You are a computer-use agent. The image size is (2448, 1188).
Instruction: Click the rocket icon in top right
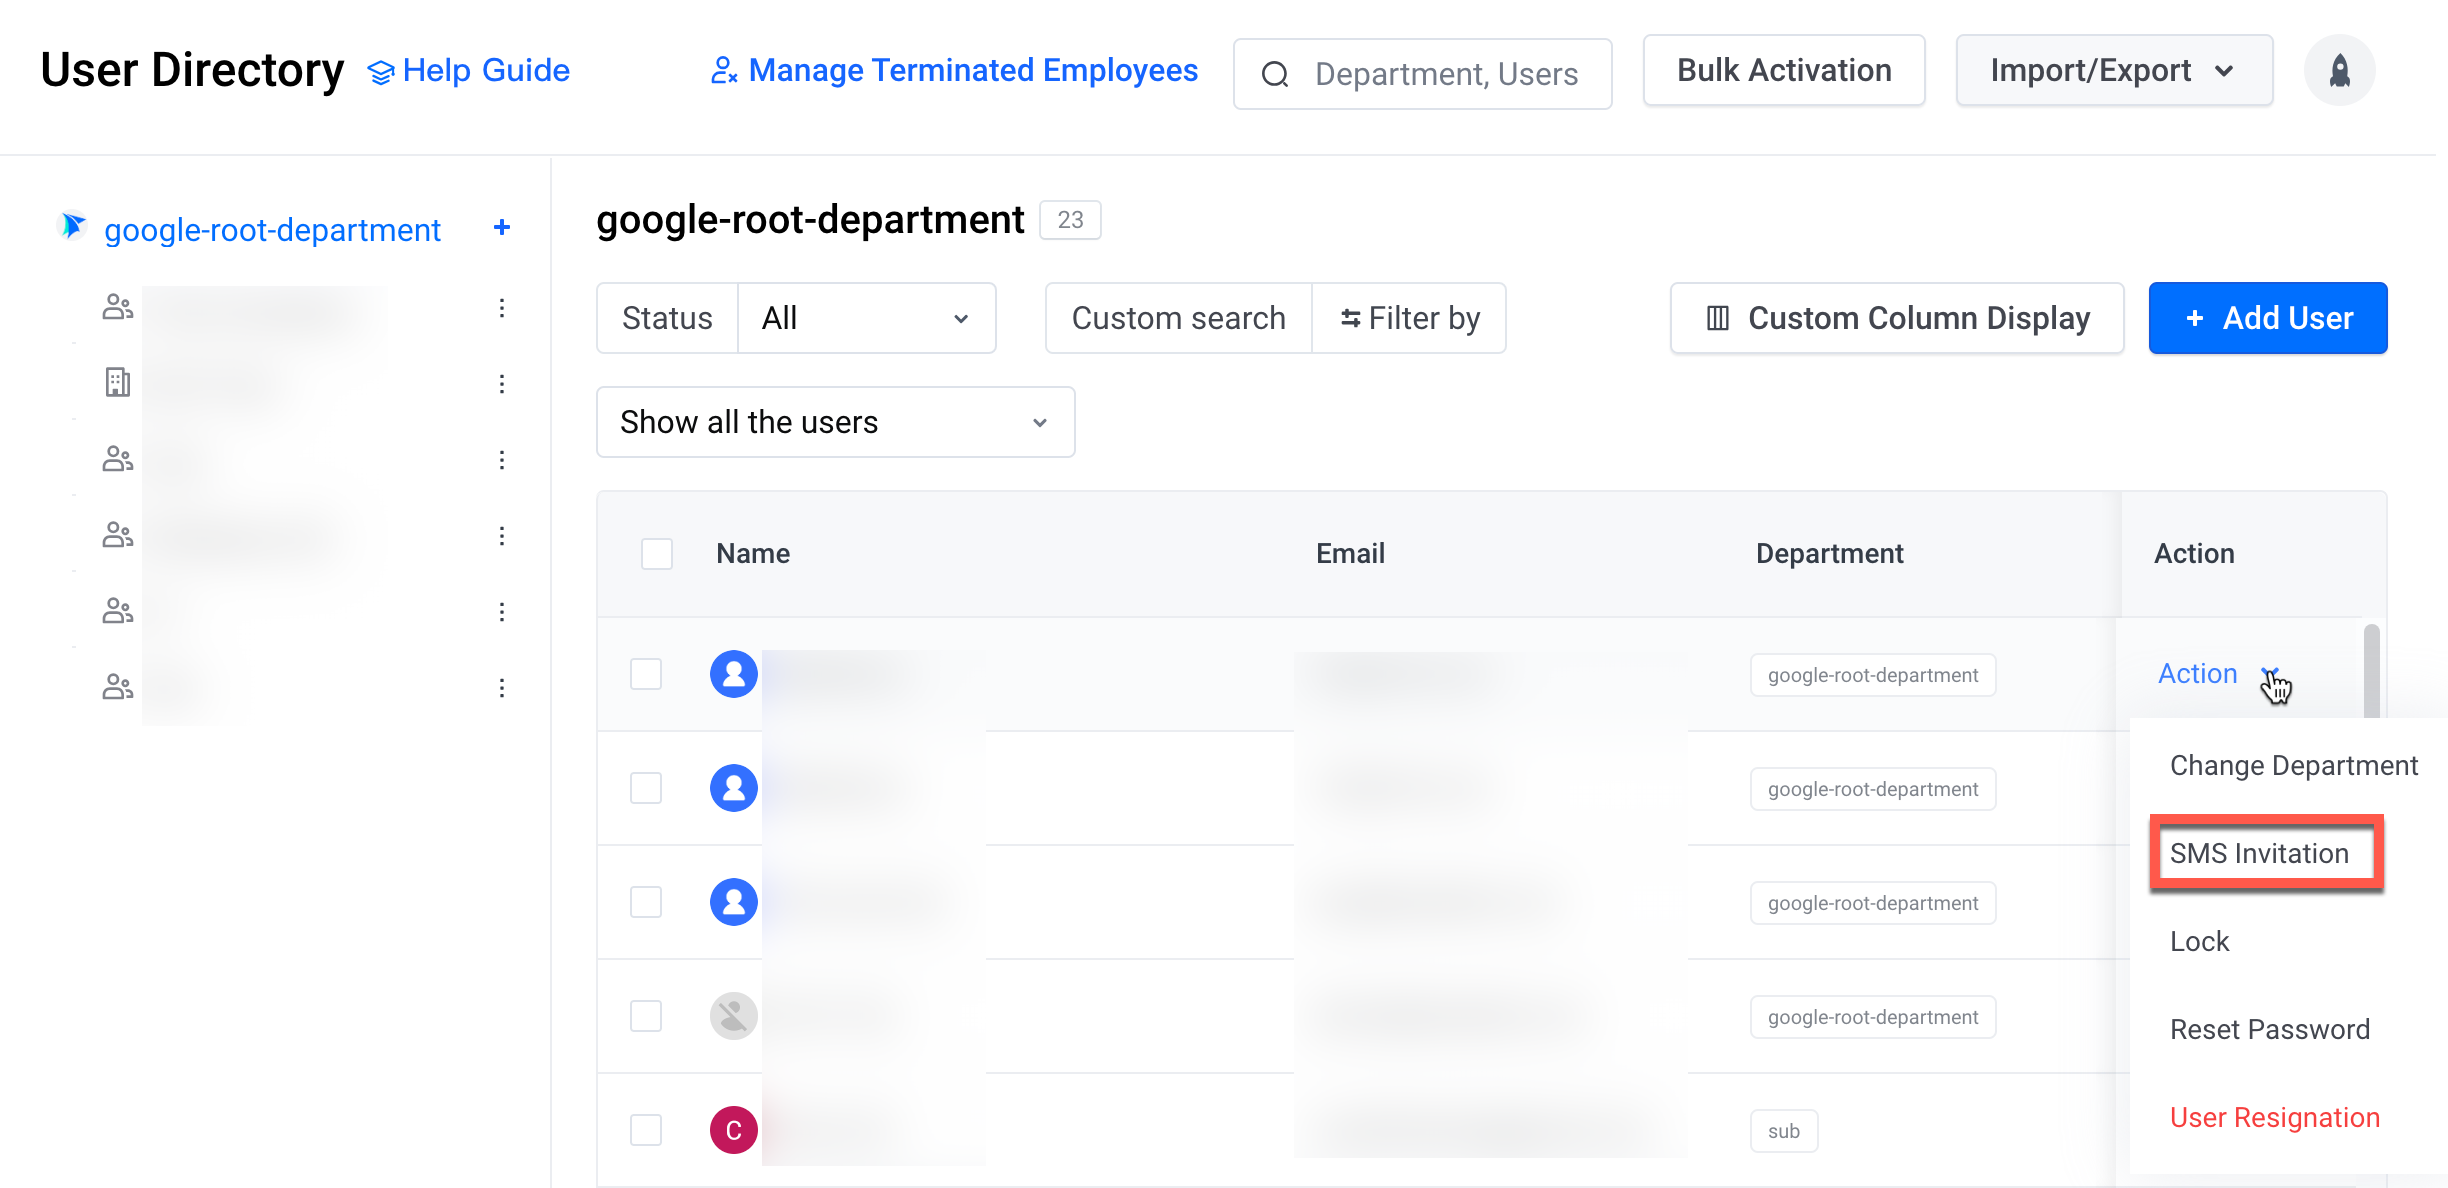[2339, 70]
